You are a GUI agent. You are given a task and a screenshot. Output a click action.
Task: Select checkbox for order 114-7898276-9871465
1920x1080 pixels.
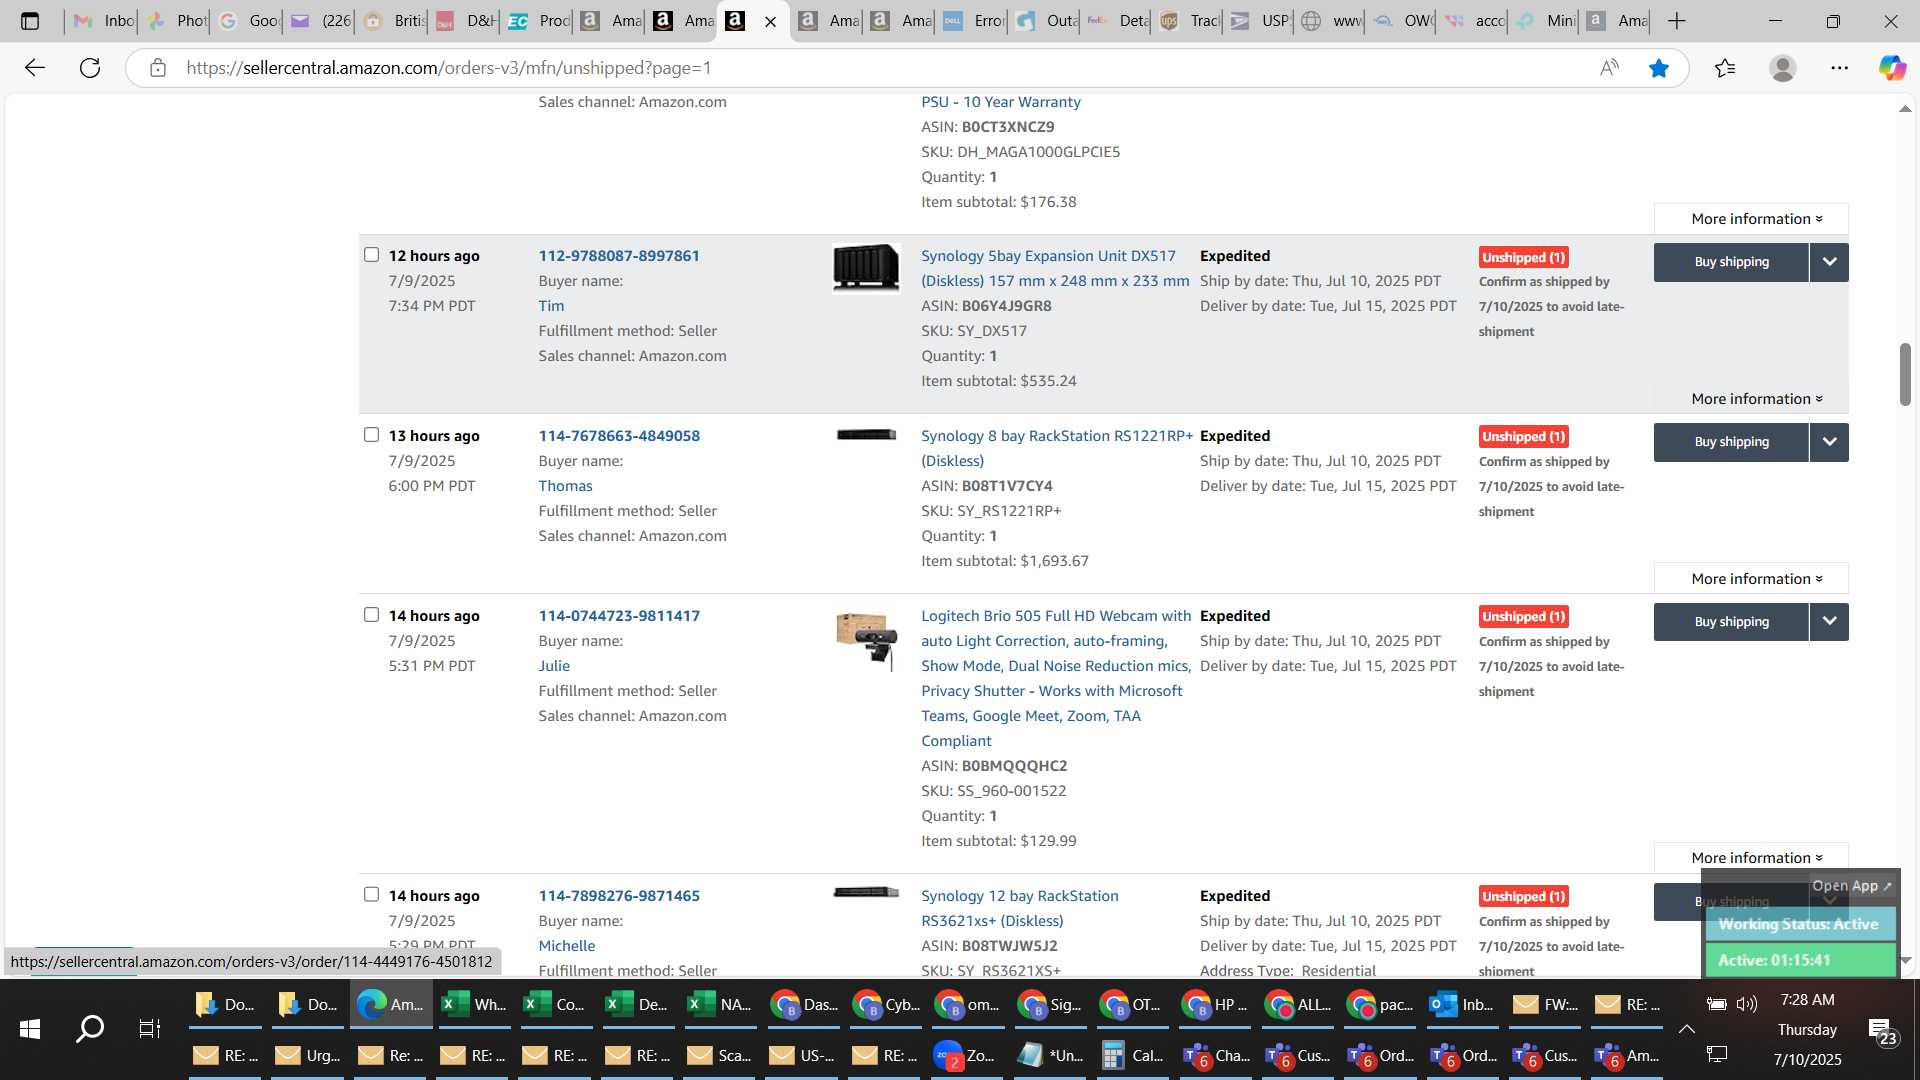point(372,895)
